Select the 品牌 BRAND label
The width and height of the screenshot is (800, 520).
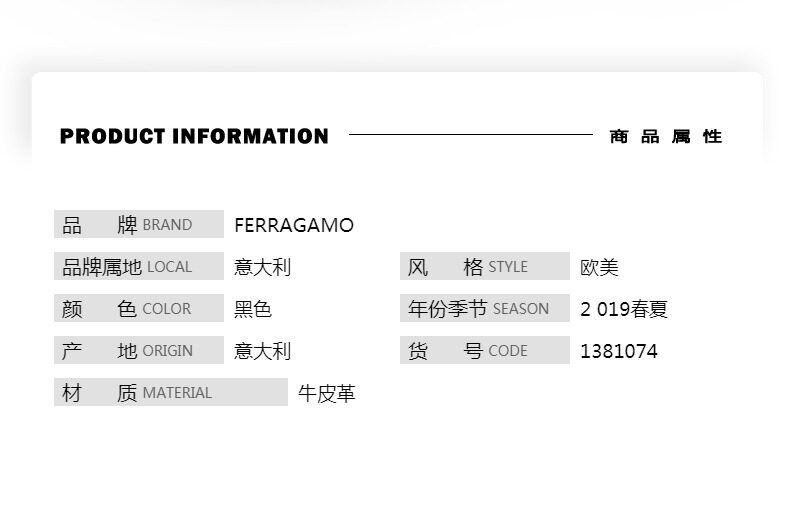click(x=138, y=225)
